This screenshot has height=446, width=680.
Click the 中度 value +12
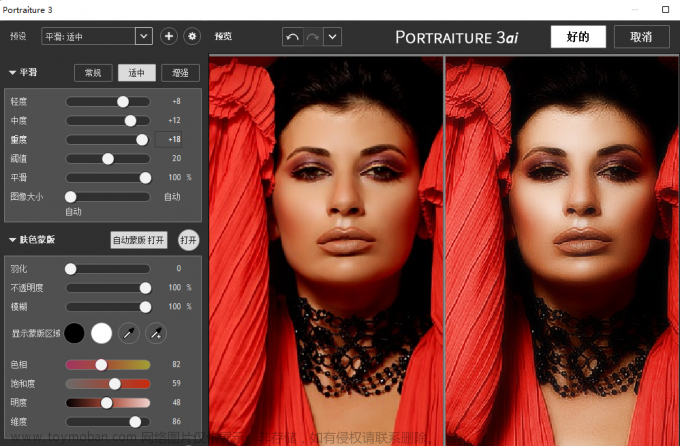click(174, 120)
